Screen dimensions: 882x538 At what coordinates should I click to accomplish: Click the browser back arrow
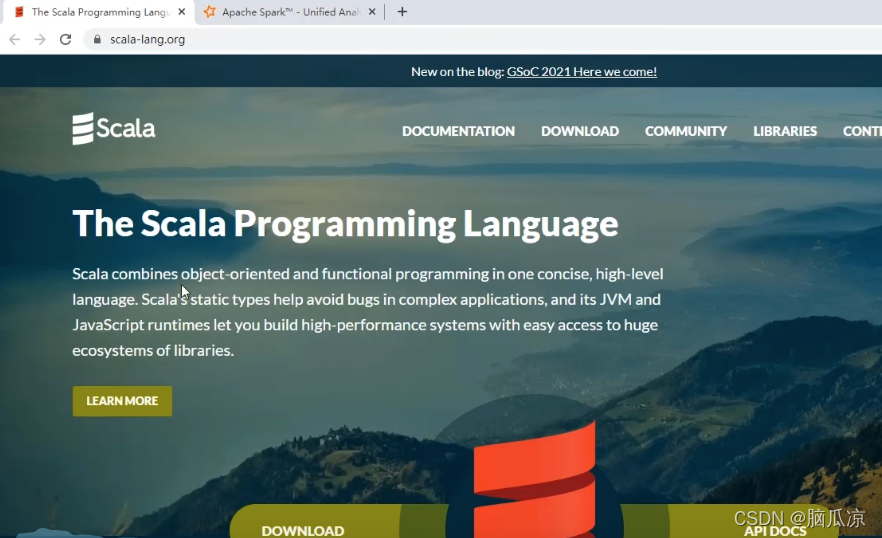point(15,39)
